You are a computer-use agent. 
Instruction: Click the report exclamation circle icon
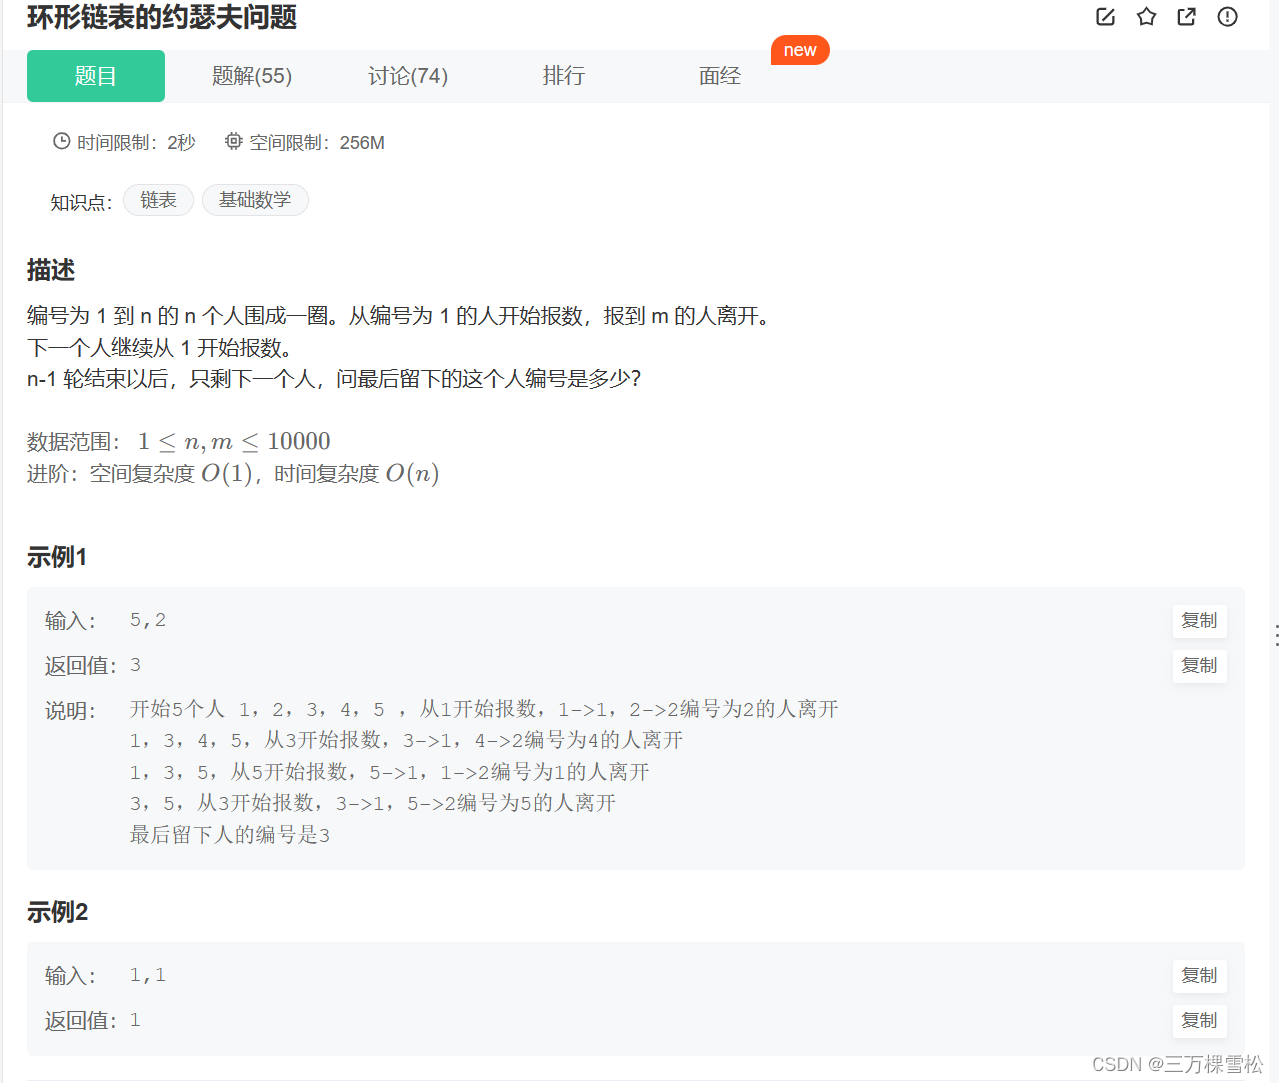1227,16
